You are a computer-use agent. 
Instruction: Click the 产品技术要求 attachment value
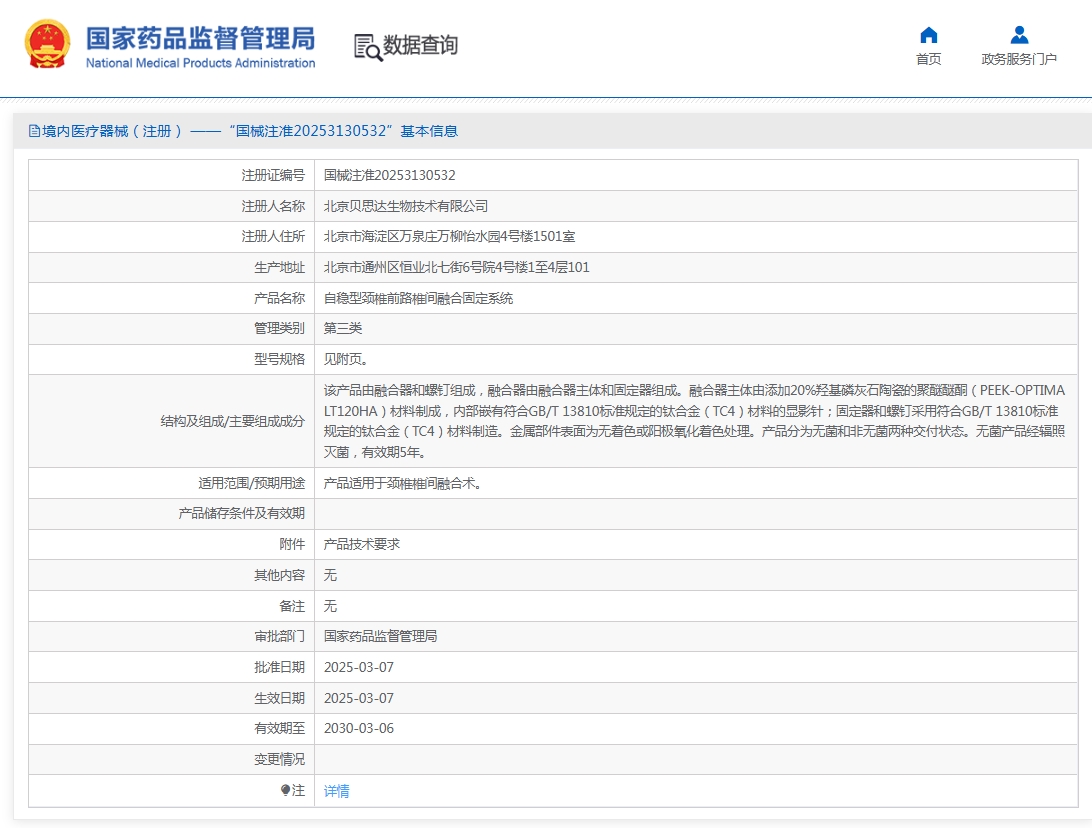click(361, 544)
